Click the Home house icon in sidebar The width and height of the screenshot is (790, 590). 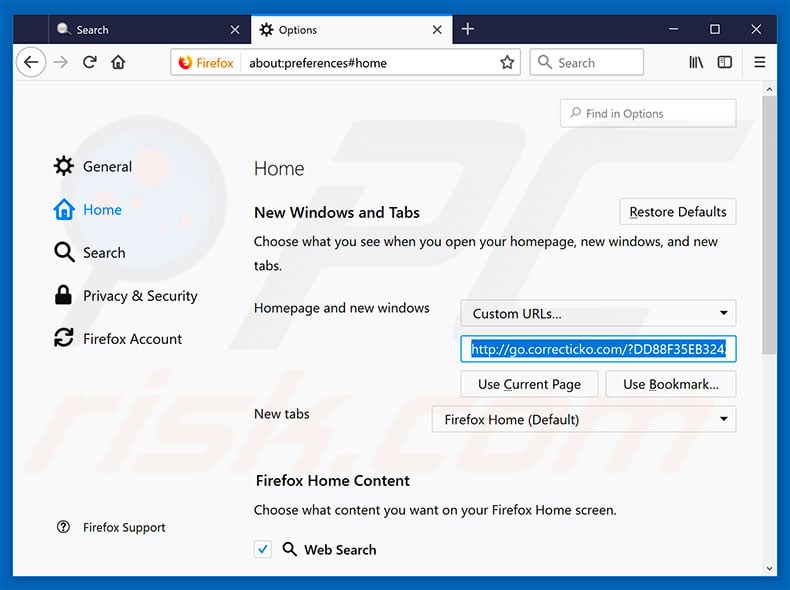(x=64, y=209)
